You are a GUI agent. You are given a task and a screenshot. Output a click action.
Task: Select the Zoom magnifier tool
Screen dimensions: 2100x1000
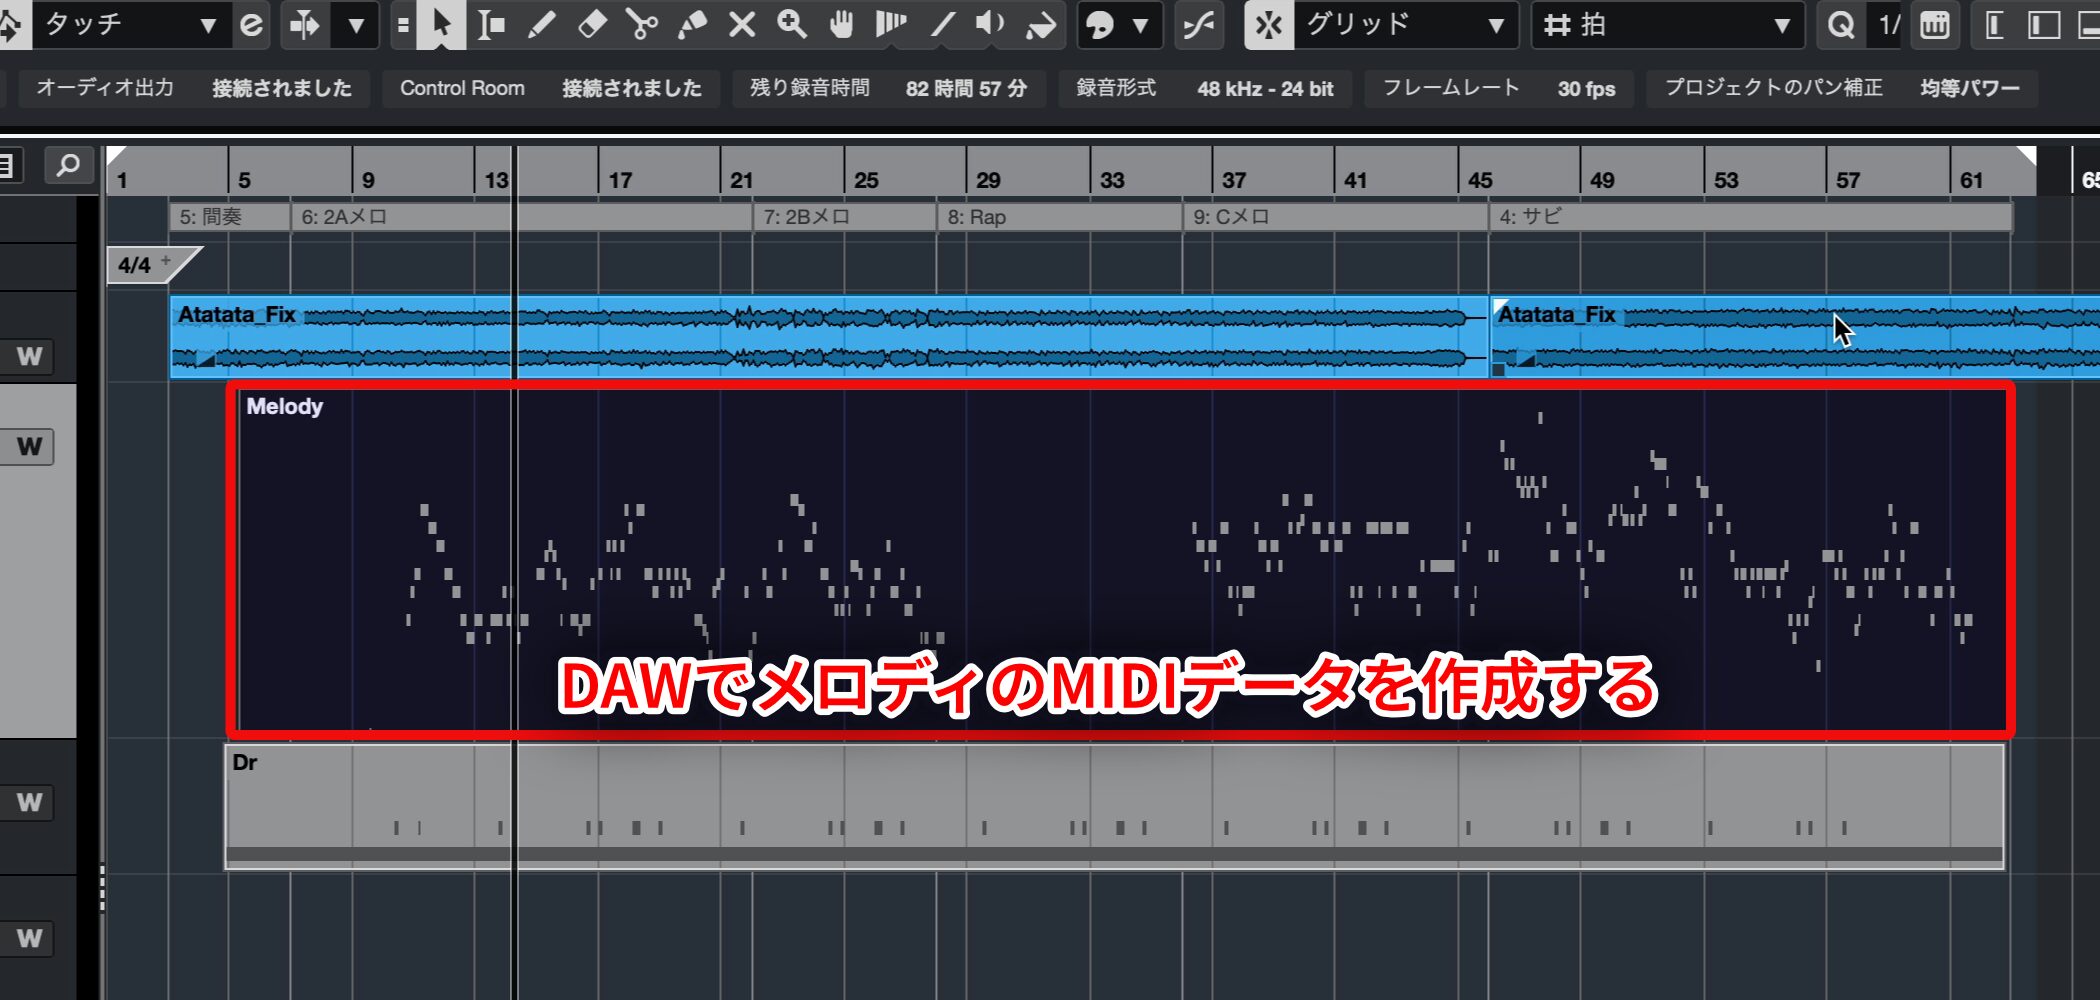pyautogui.click(x=791, y=24)
